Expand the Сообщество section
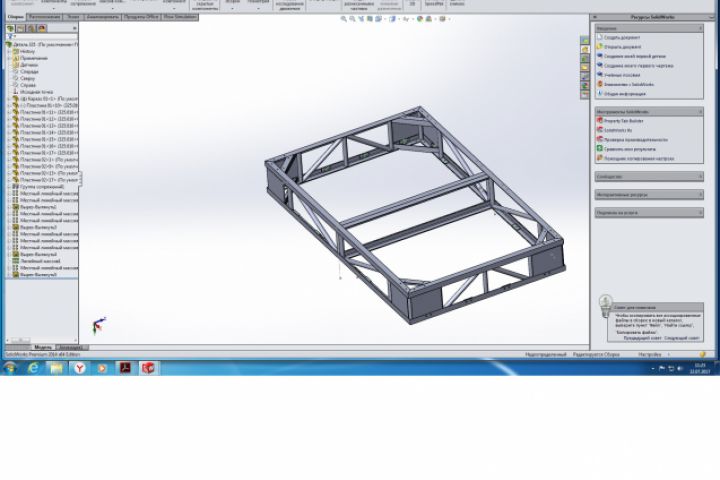 (700, 176)
